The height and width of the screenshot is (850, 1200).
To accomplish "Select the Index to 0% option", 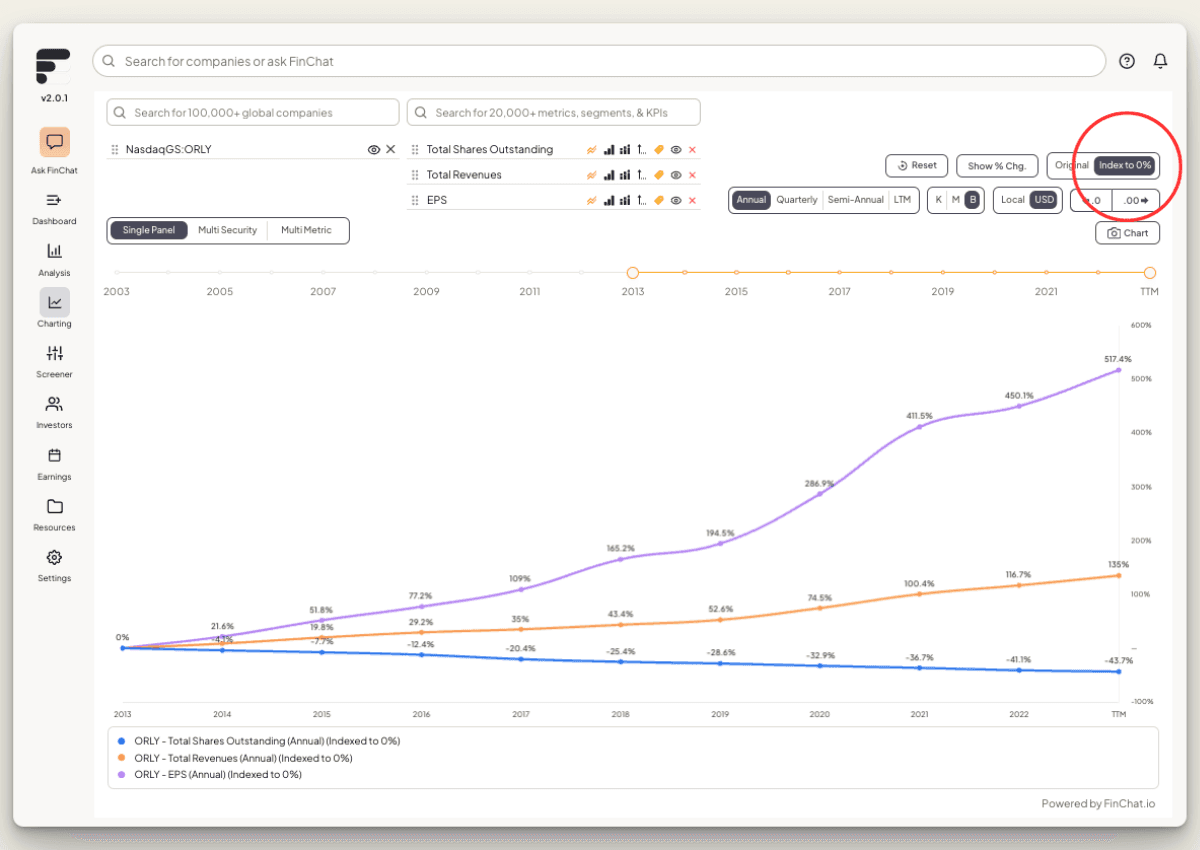I will coord(1125,165).
